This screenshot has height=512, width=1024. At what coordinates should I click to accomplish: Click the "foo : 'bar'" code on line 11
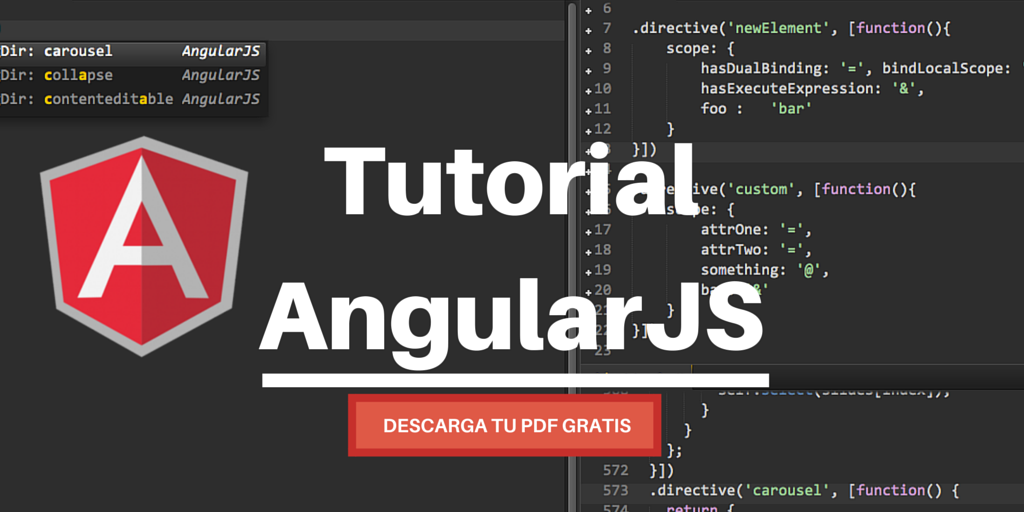pos(756,109)
